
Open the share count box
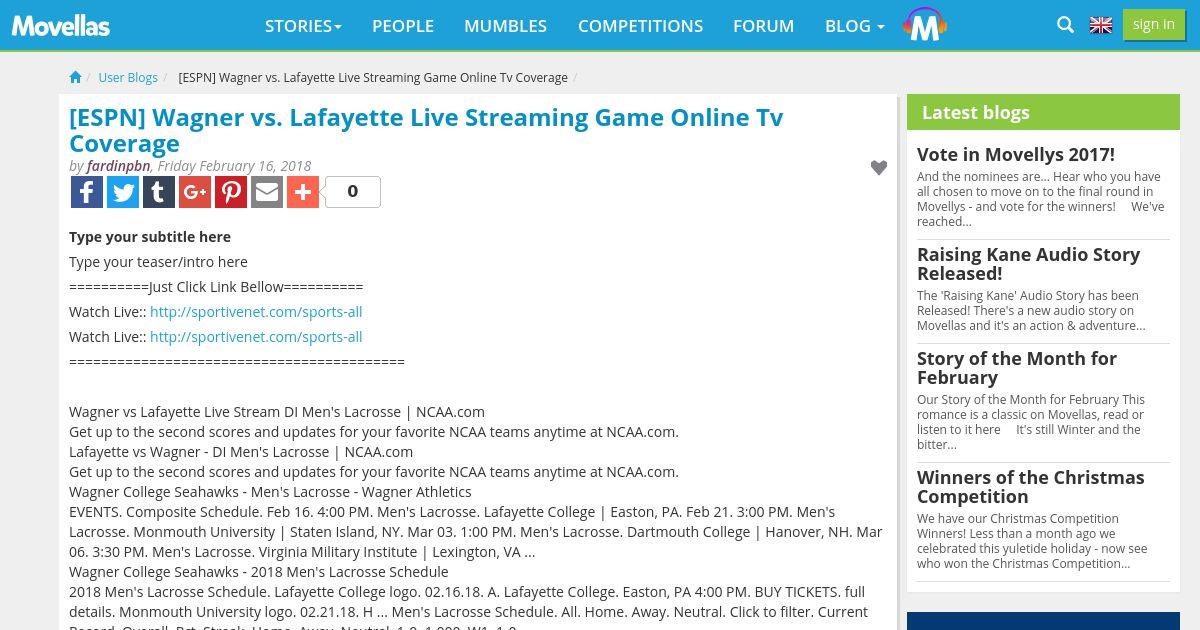tap(352, 192)
